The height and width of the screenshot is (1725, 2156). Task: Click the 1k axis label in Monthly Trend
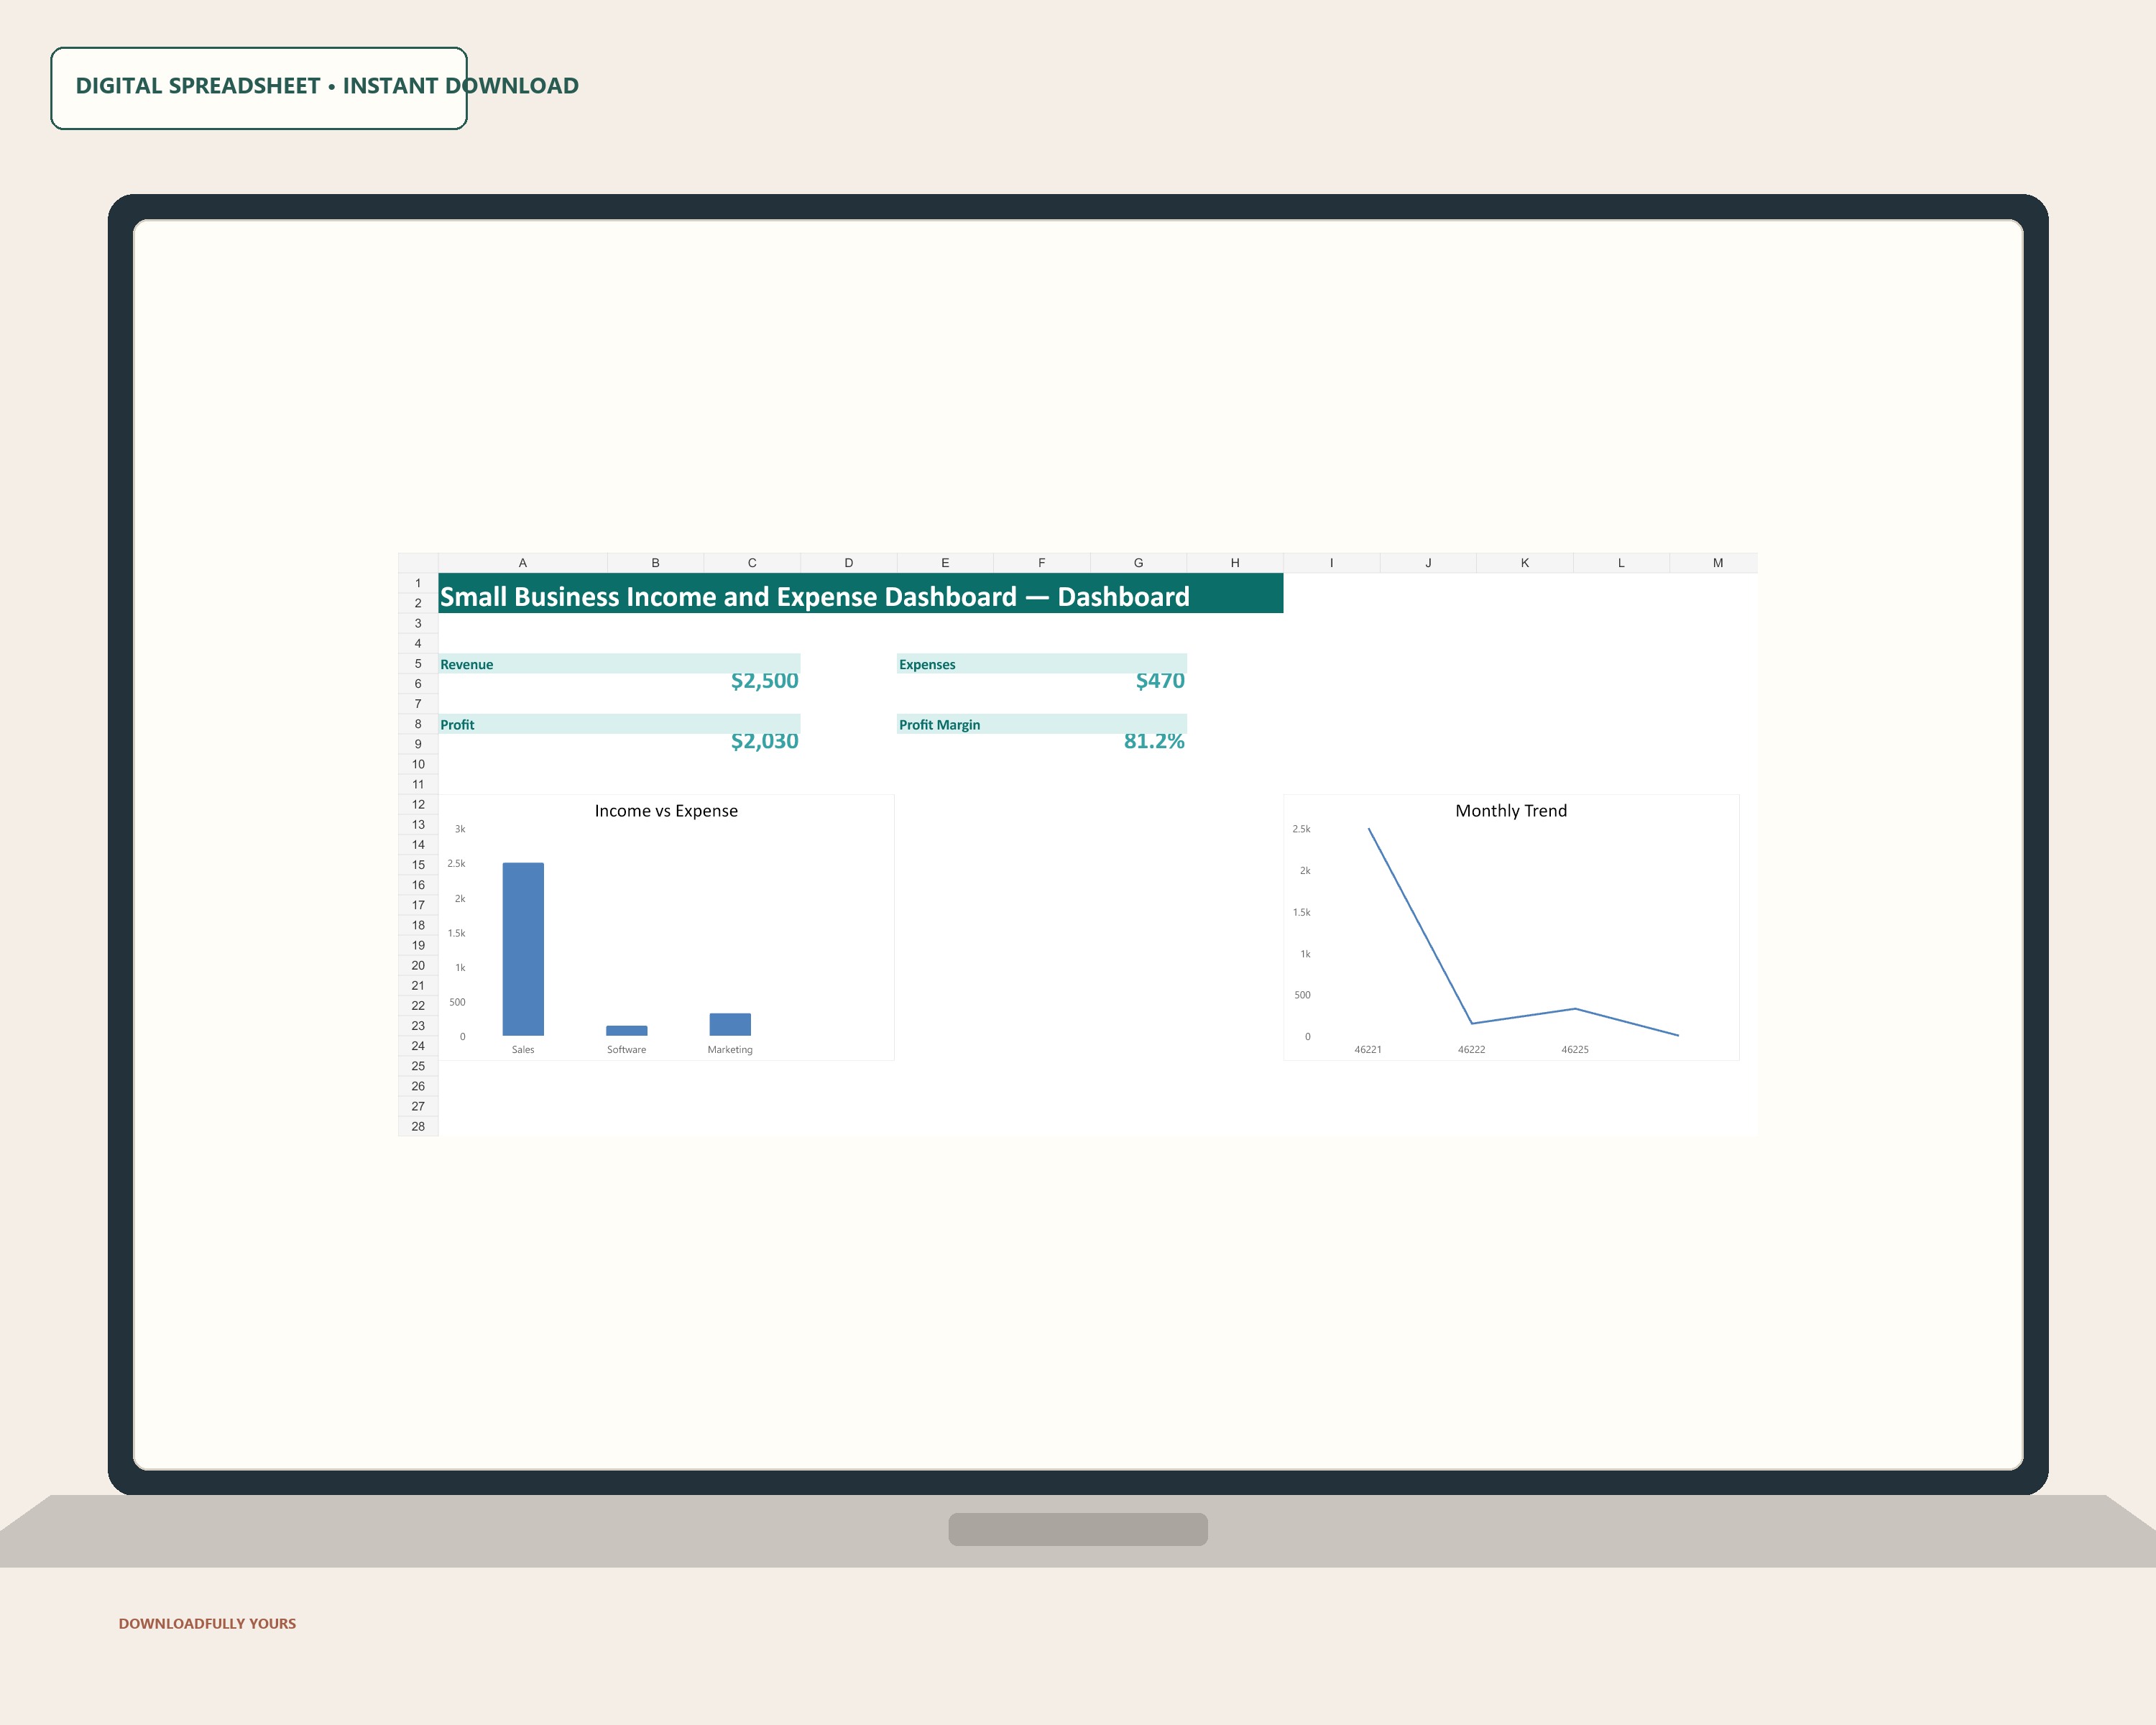(1305, 954)
